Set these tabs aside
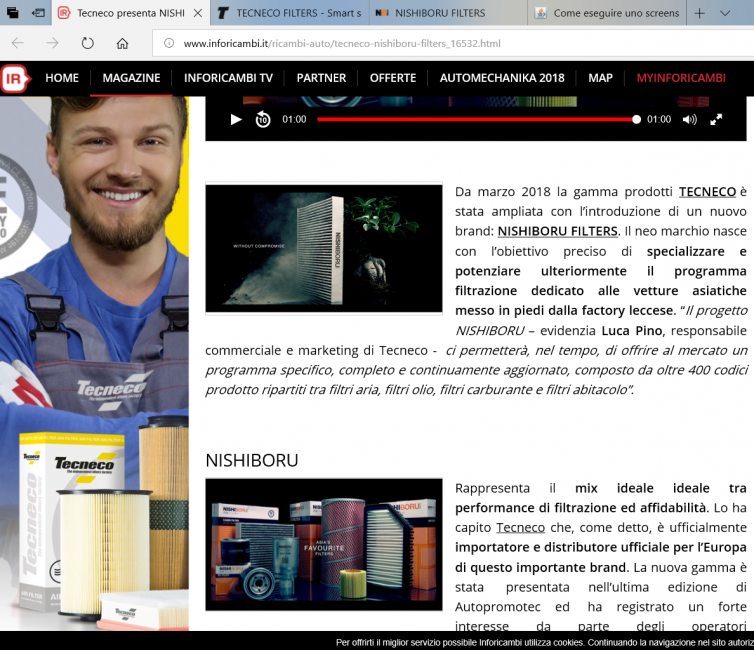This screenshot has height=650, width=754. [x=38, y=13]
